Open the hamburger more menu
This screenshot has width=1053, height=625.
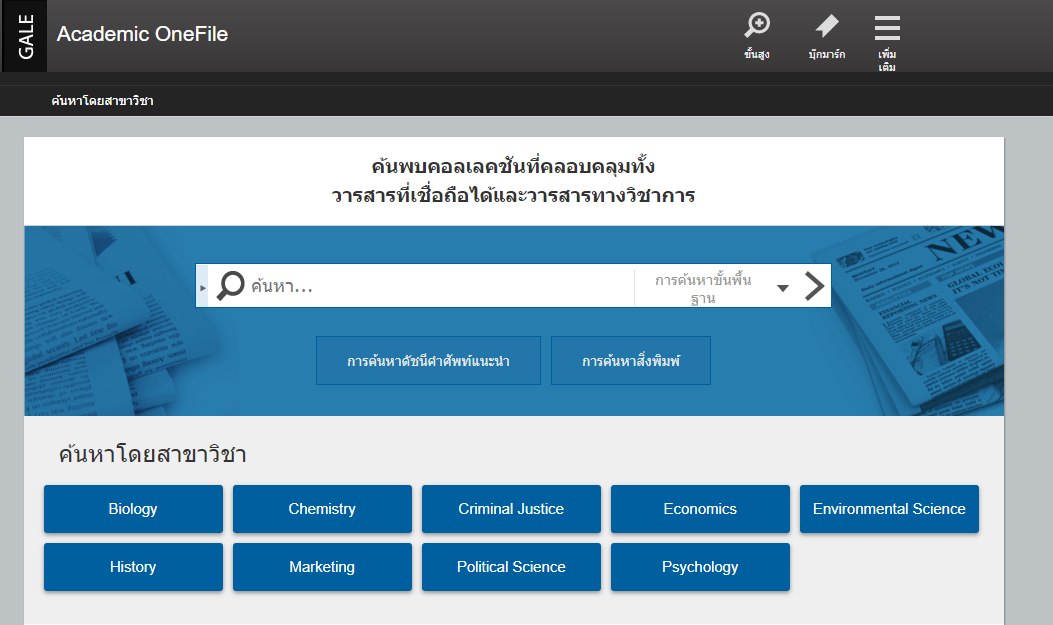(887, 28)
